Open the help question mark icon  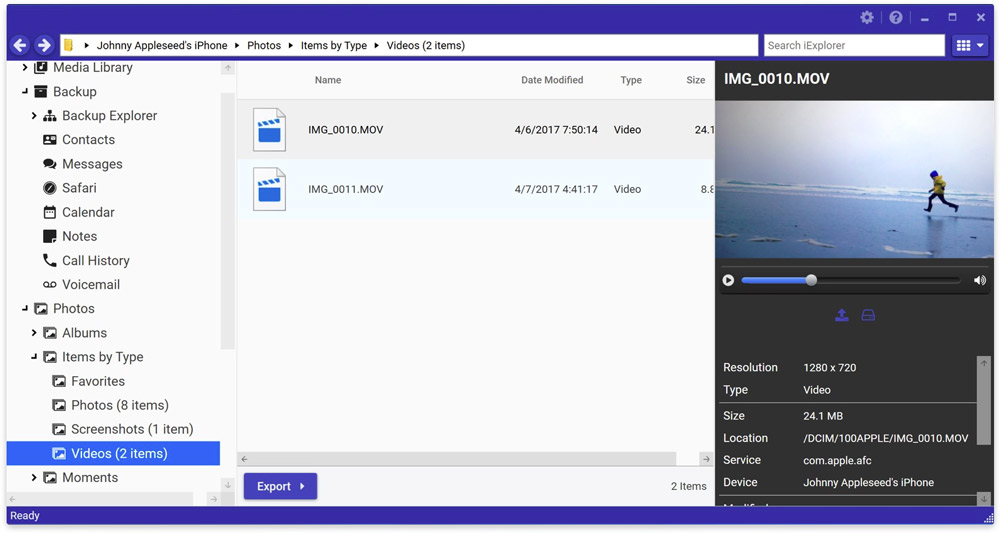click(896, 17)
